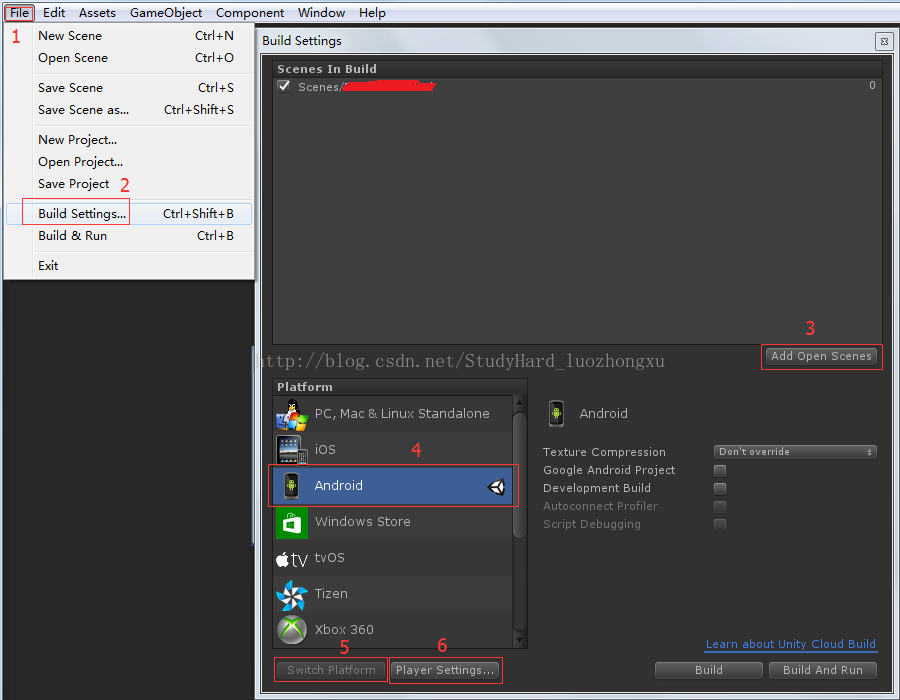This screenshot has width=900, height=700.
Task: Choose Build & Run menu entry
Action: pos(129,236)
